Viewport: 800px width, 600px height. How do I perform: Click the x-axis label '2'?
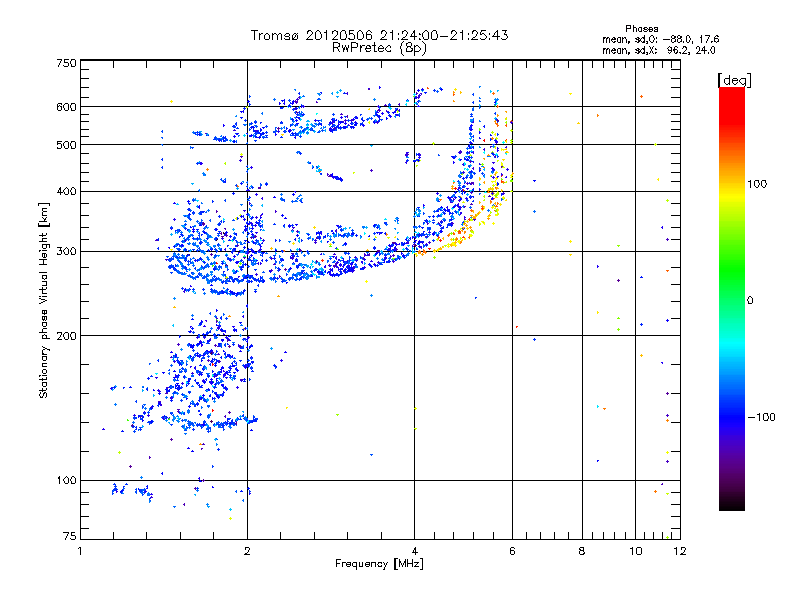[x=247, y=551]
